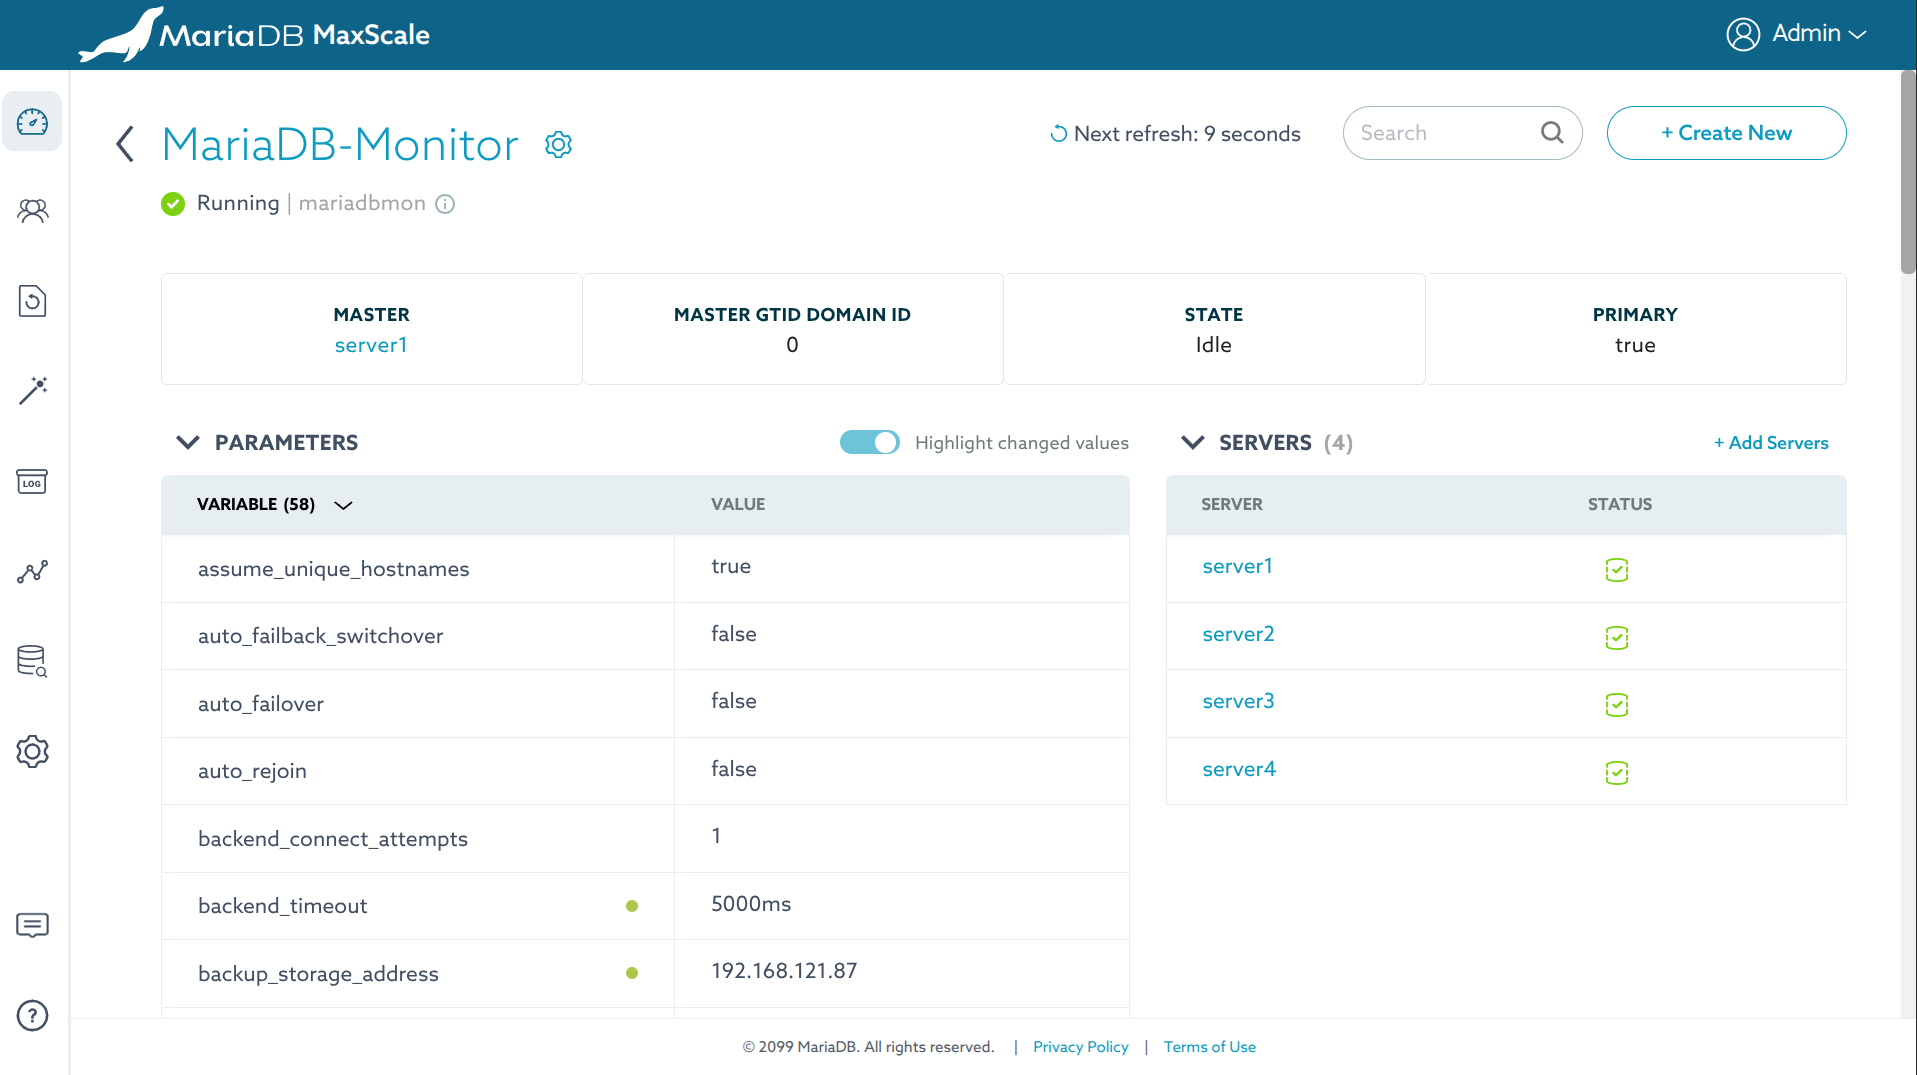Open the Help question mark icon

(32, 1016)
